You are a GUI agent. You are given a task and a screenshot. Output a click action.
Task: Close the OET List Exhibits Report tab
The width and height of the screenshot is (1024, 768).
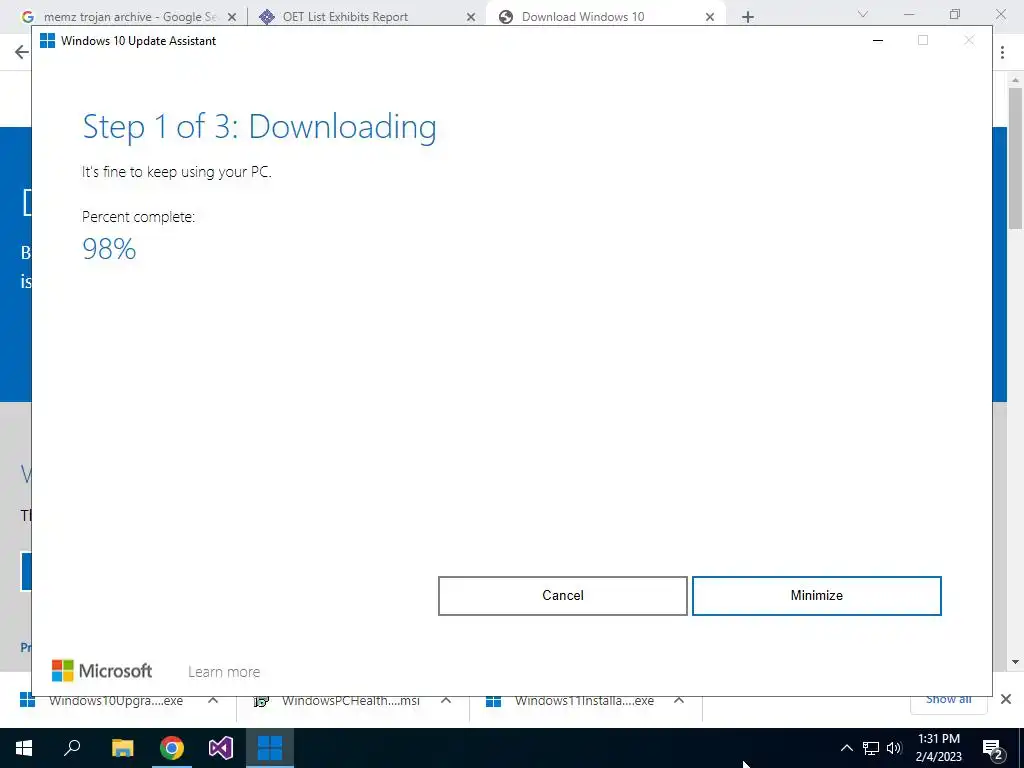point(471,17)
